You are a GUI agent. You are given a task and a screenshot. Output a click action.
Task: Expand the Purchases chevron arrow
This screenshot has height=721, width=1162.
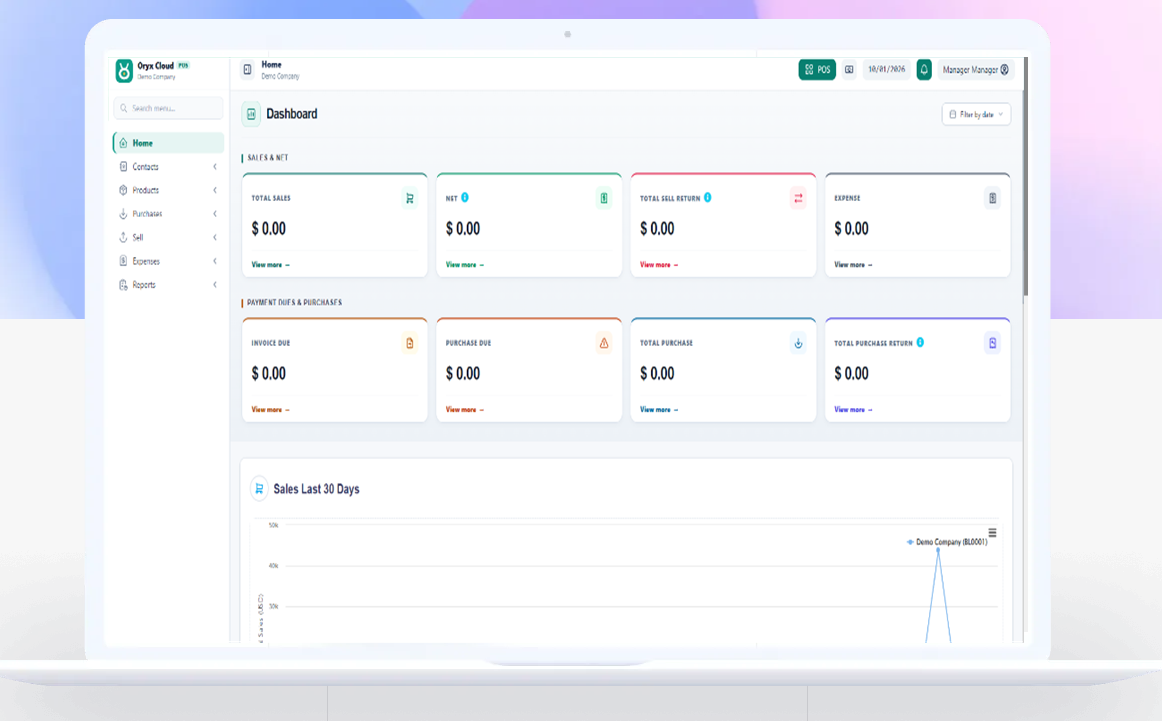click(215, 214)
